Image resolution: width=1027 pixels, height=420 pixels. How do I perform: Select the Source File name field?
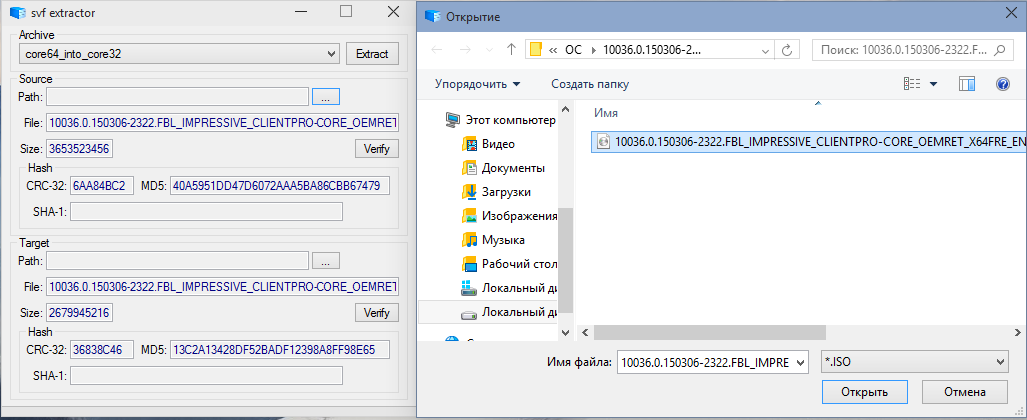click(222, 123)
